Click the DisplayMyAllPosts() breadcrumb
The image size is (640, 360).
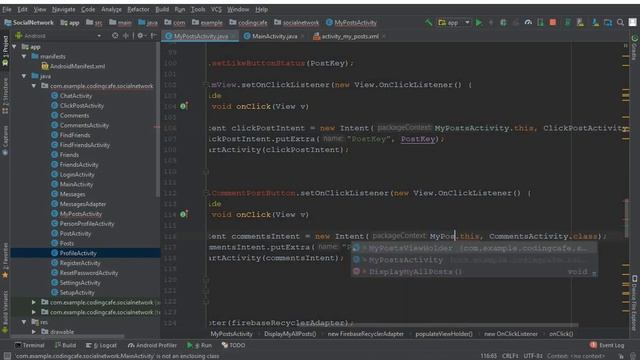(290, 334)
